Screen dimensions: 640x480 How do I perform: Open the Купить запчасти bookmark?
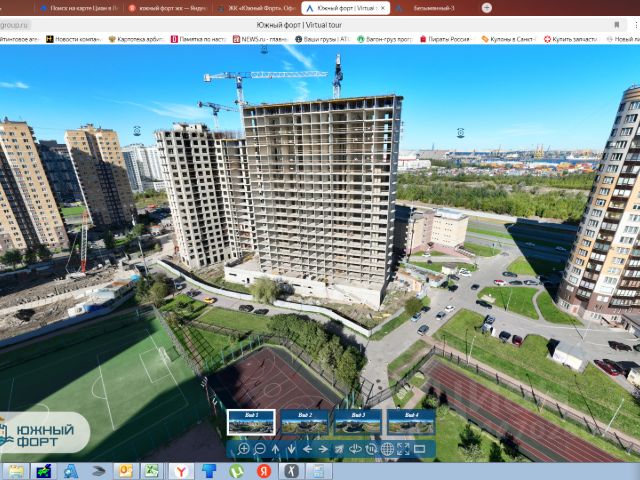(571, 39)
